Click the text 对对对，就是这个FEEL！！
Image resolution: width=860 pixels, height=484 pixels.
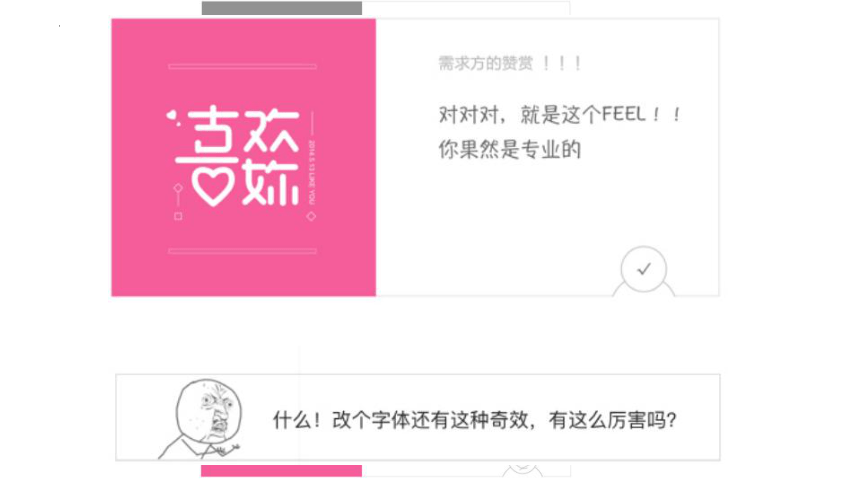559,115
